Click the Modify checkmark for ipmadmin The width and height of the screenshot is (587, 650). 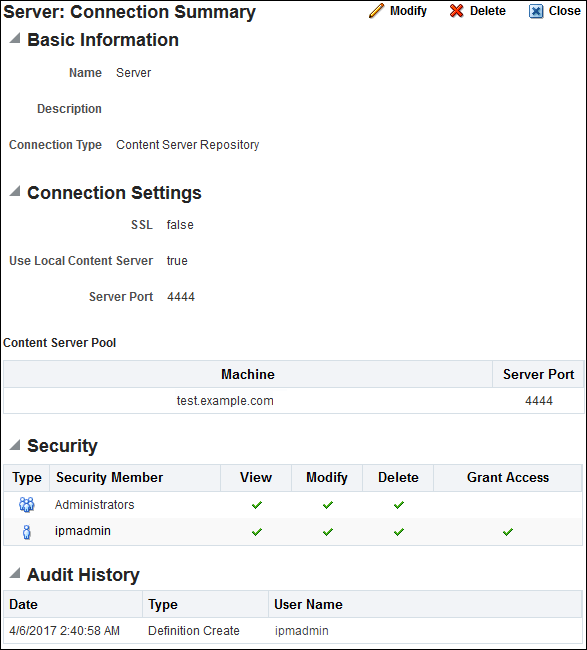tap(327, 532)
